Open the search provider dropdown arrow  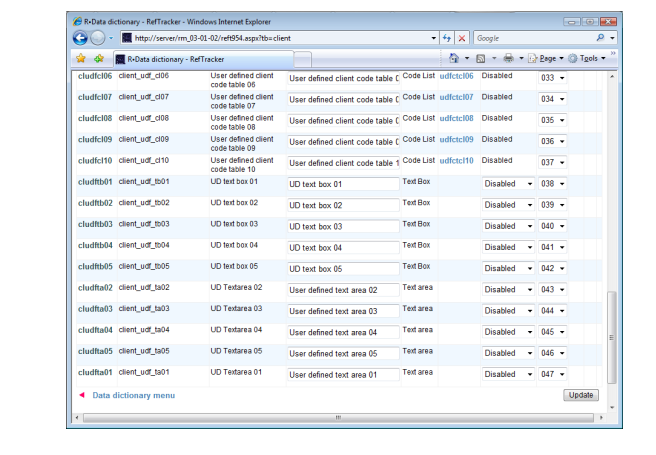click(612, 38)
